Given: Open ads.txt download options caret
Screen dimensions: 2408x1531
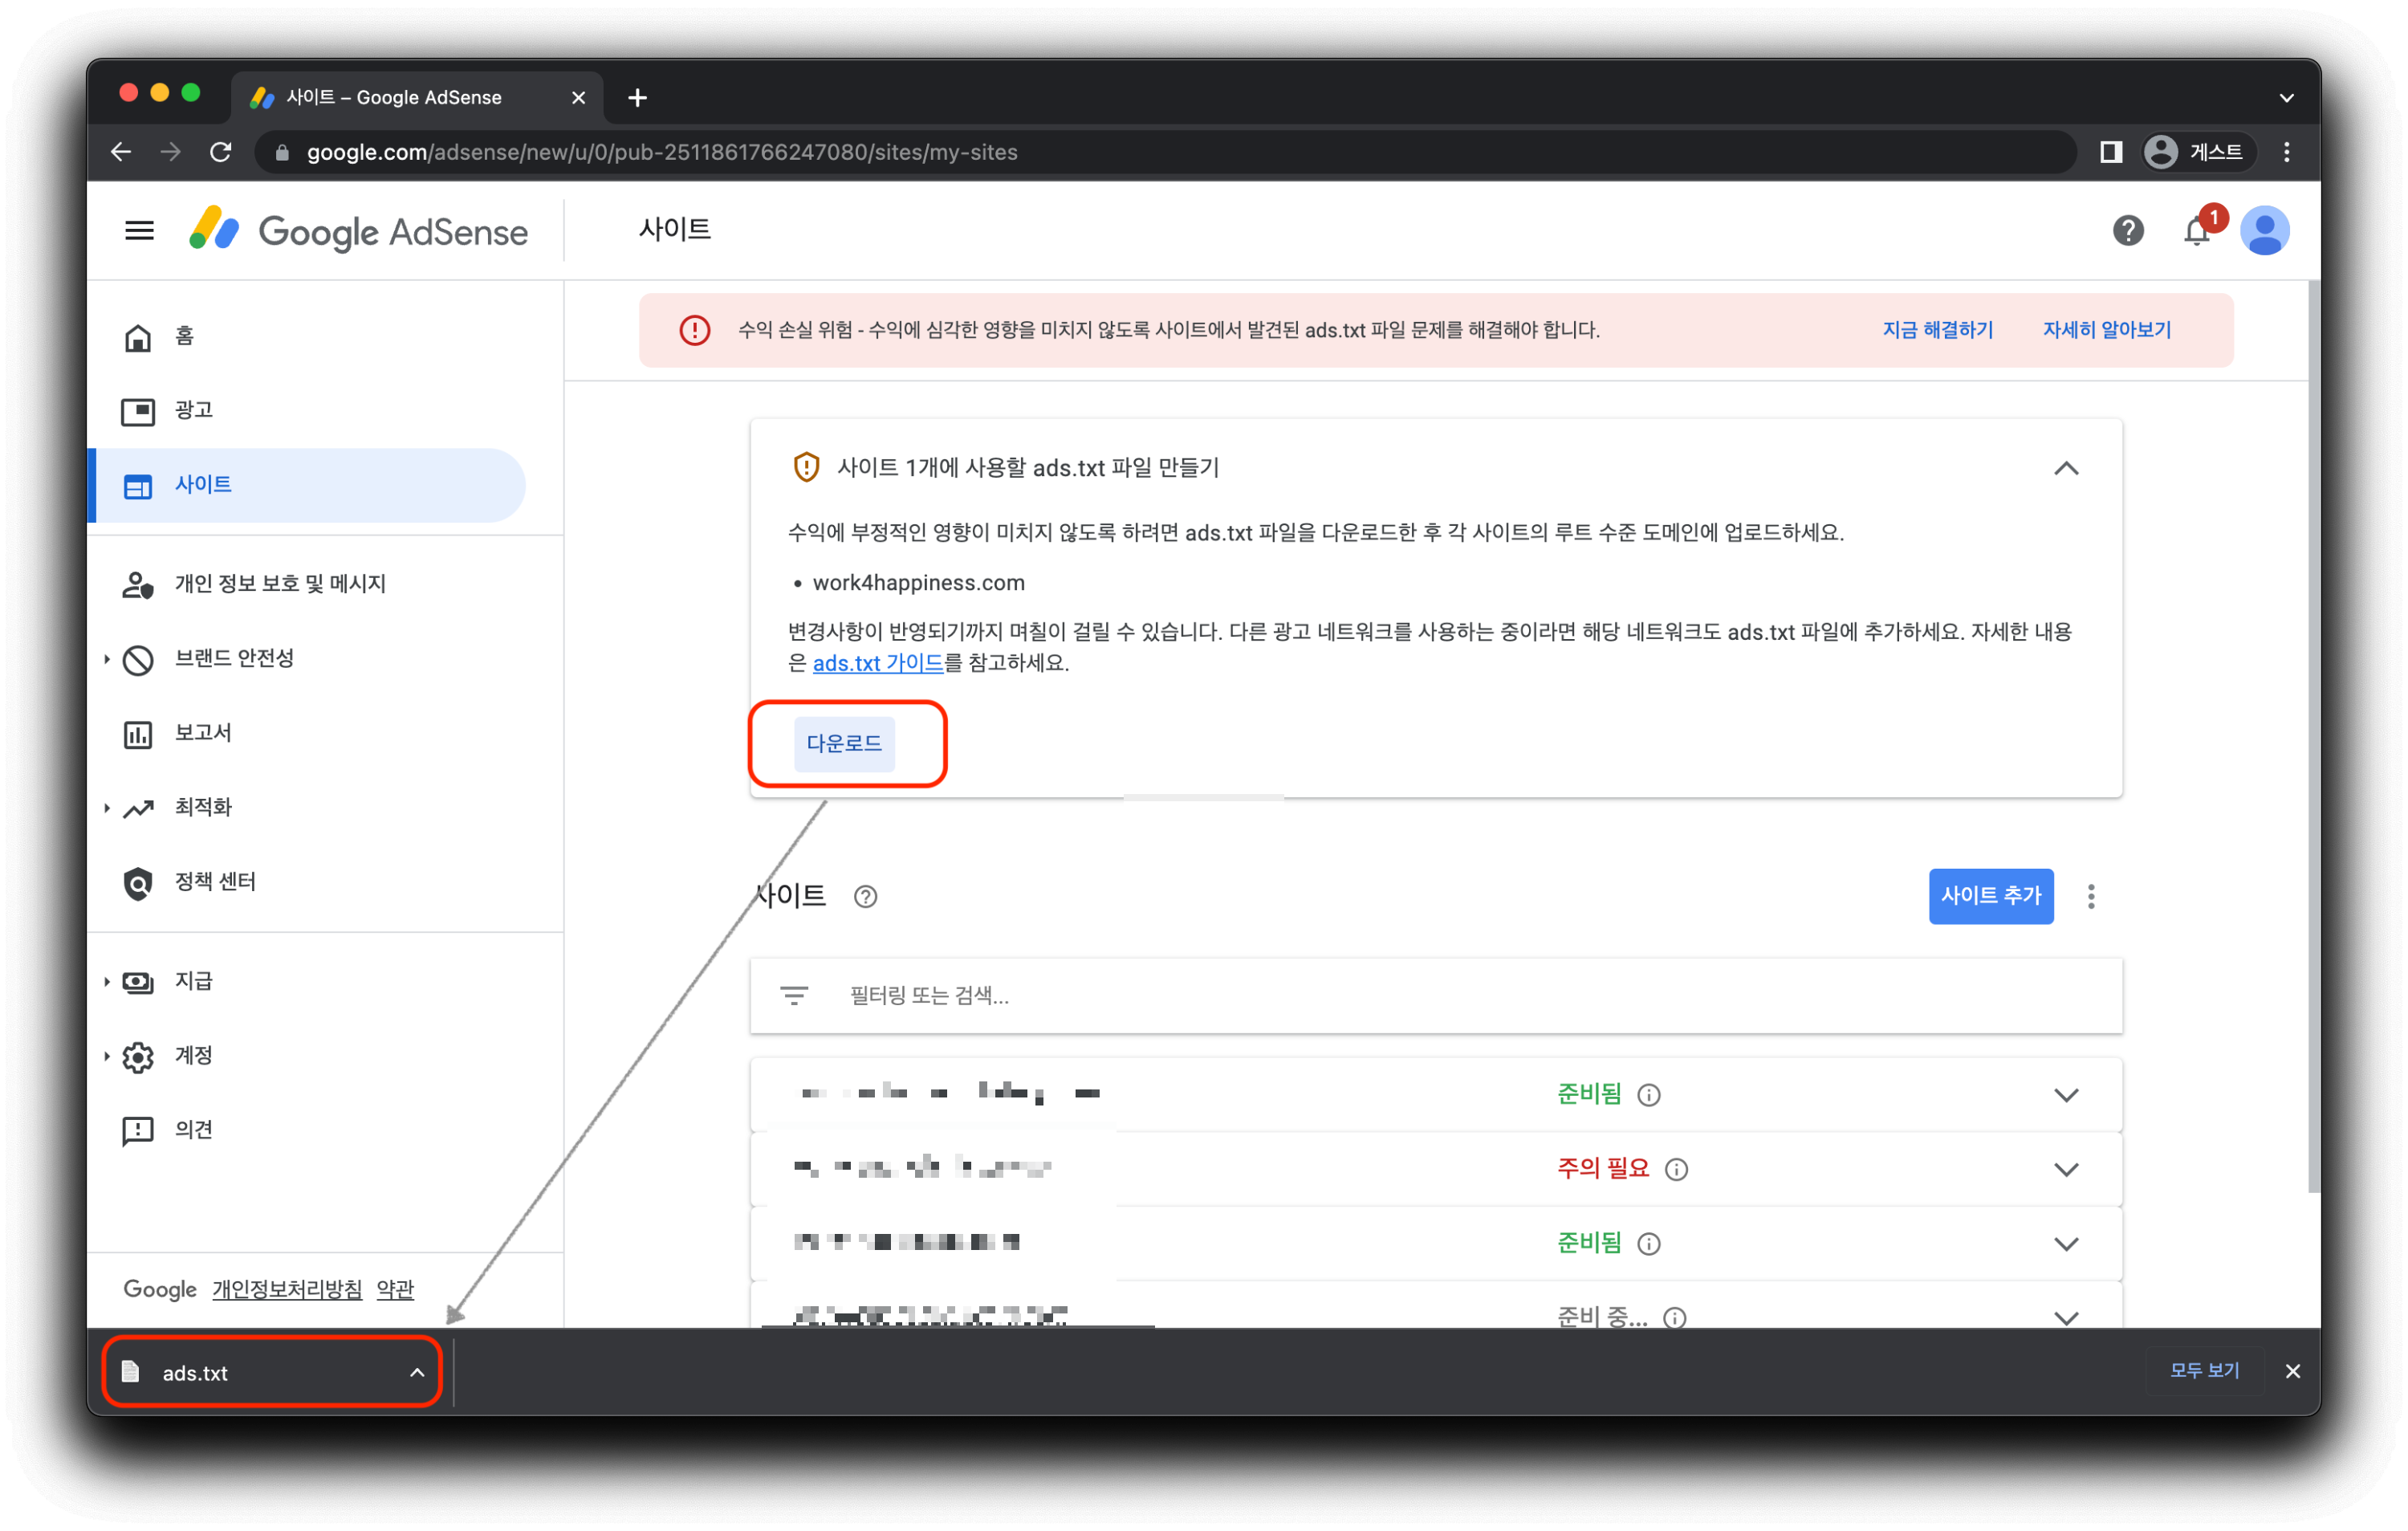Looking at the screenshot, I should (x=417, y=1373).
